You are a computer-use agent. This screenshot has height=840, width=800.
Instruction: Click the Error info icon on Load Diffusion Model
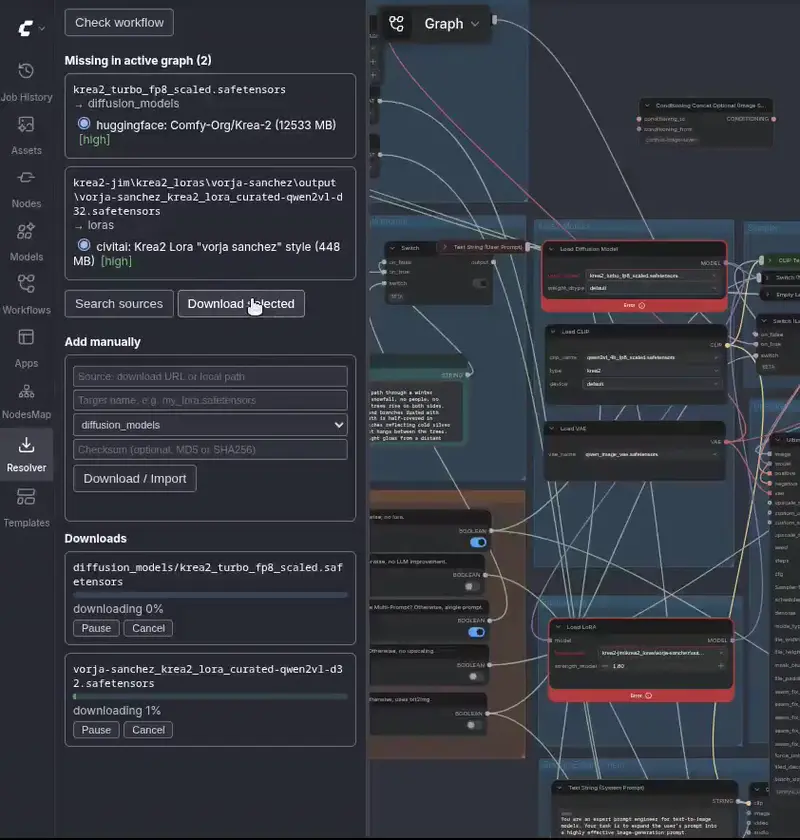tap(642, 305)
